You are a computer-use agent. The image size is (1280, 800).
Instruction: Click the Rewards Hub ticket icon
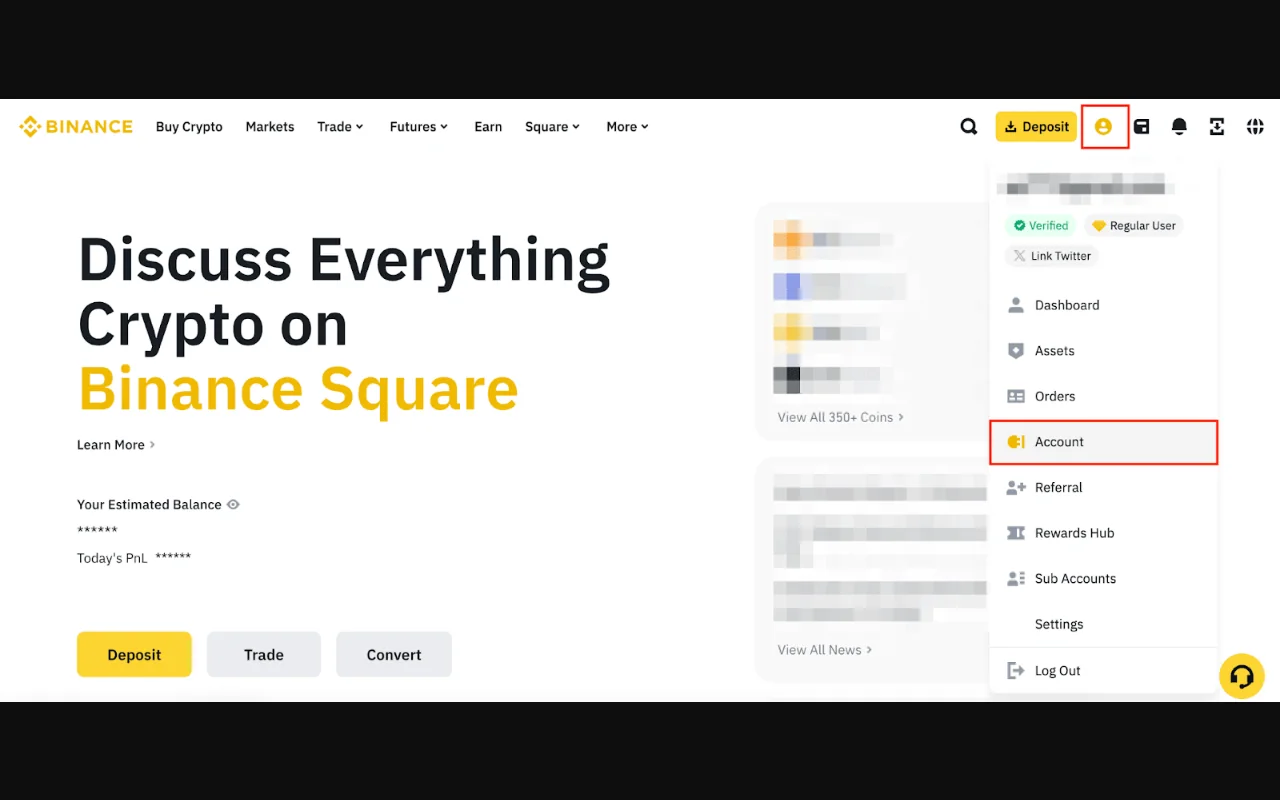(1016, 533)
